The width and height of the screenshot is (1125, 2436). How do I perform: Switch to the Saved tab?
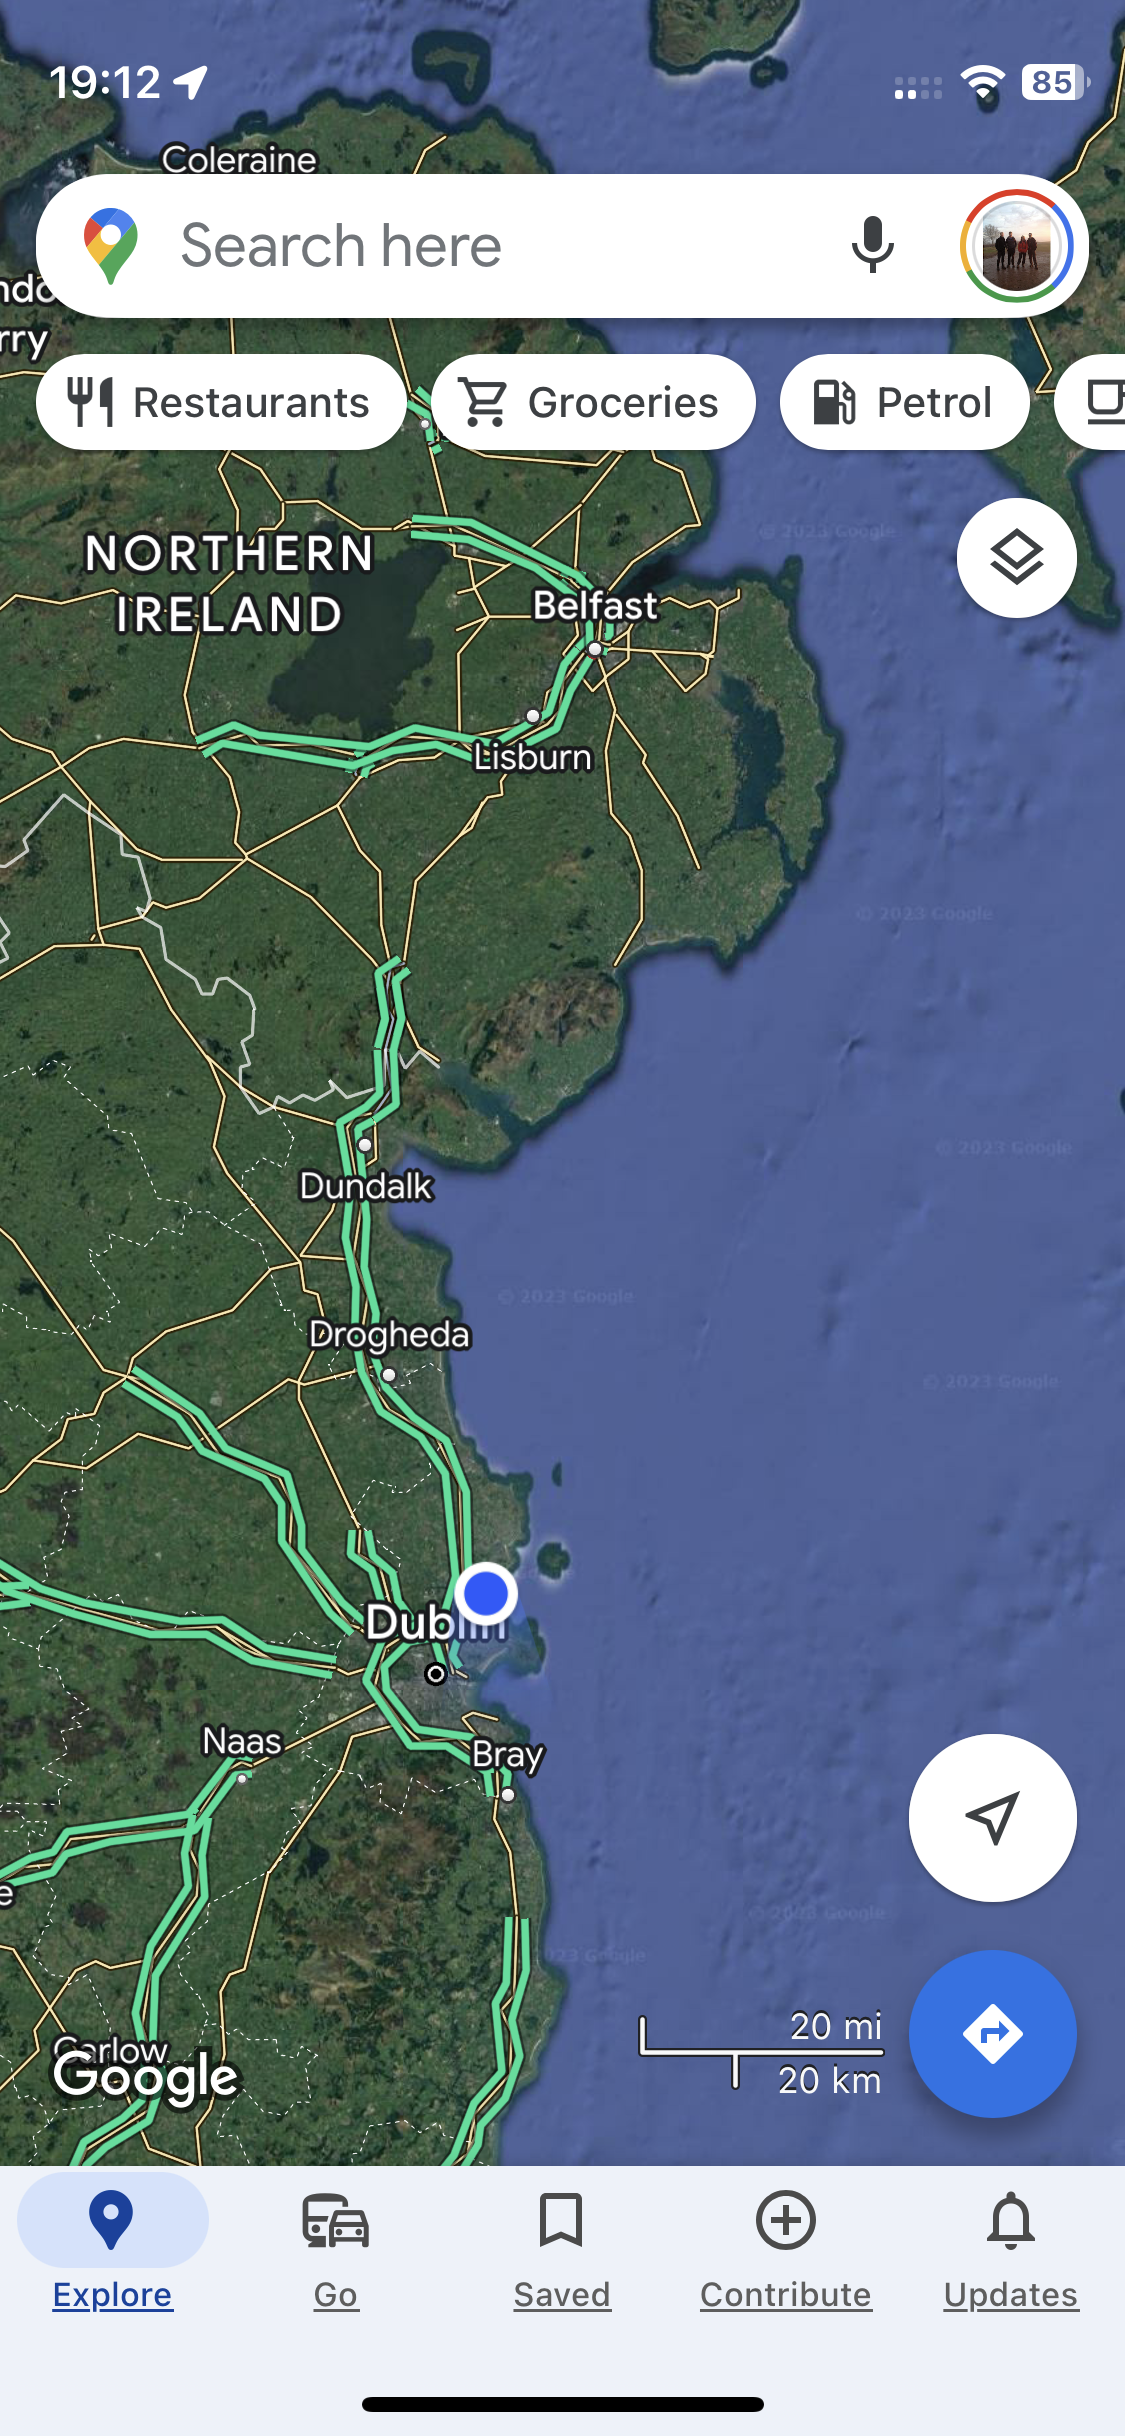561,2249
